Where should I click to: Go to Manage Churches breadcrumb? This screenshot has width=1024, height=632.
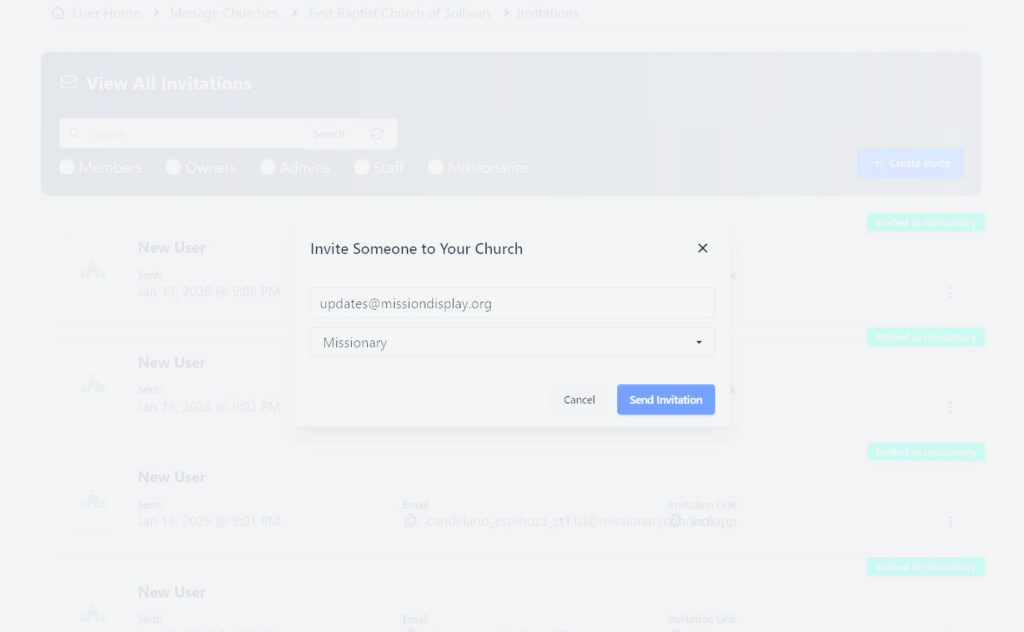point(224,14)
